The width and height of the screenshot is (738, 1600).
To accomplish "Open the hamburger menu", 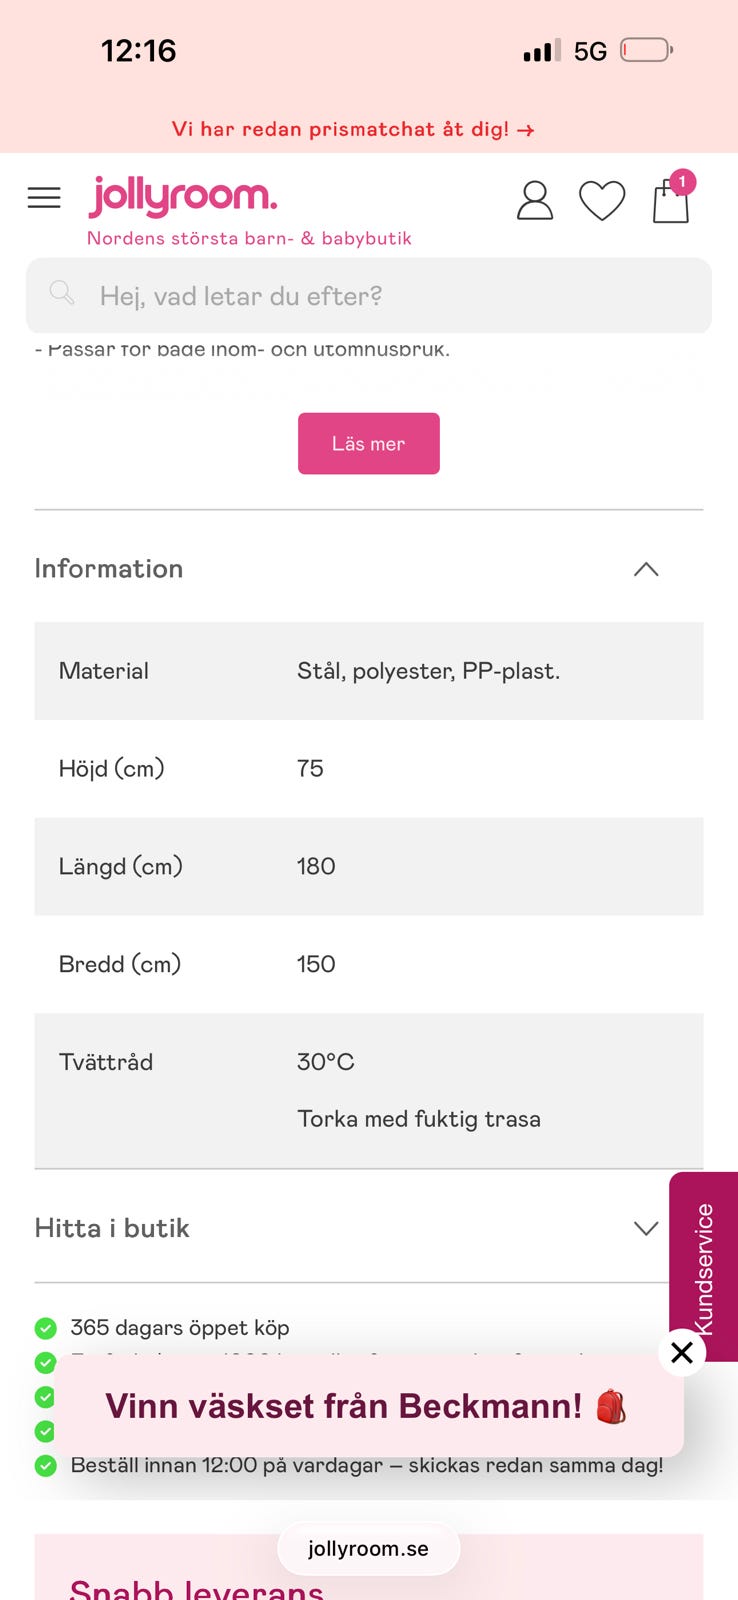I will click(44, 197).
